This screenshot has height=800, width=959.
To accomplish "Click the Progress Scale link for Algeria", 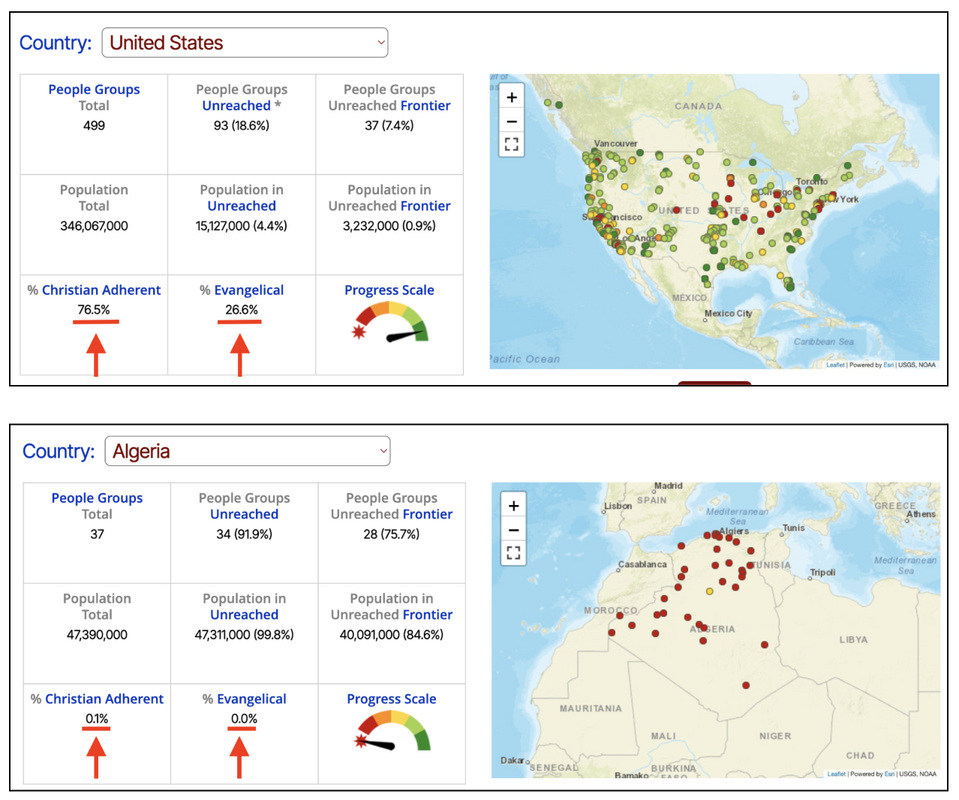I will (x=391, y=699).
